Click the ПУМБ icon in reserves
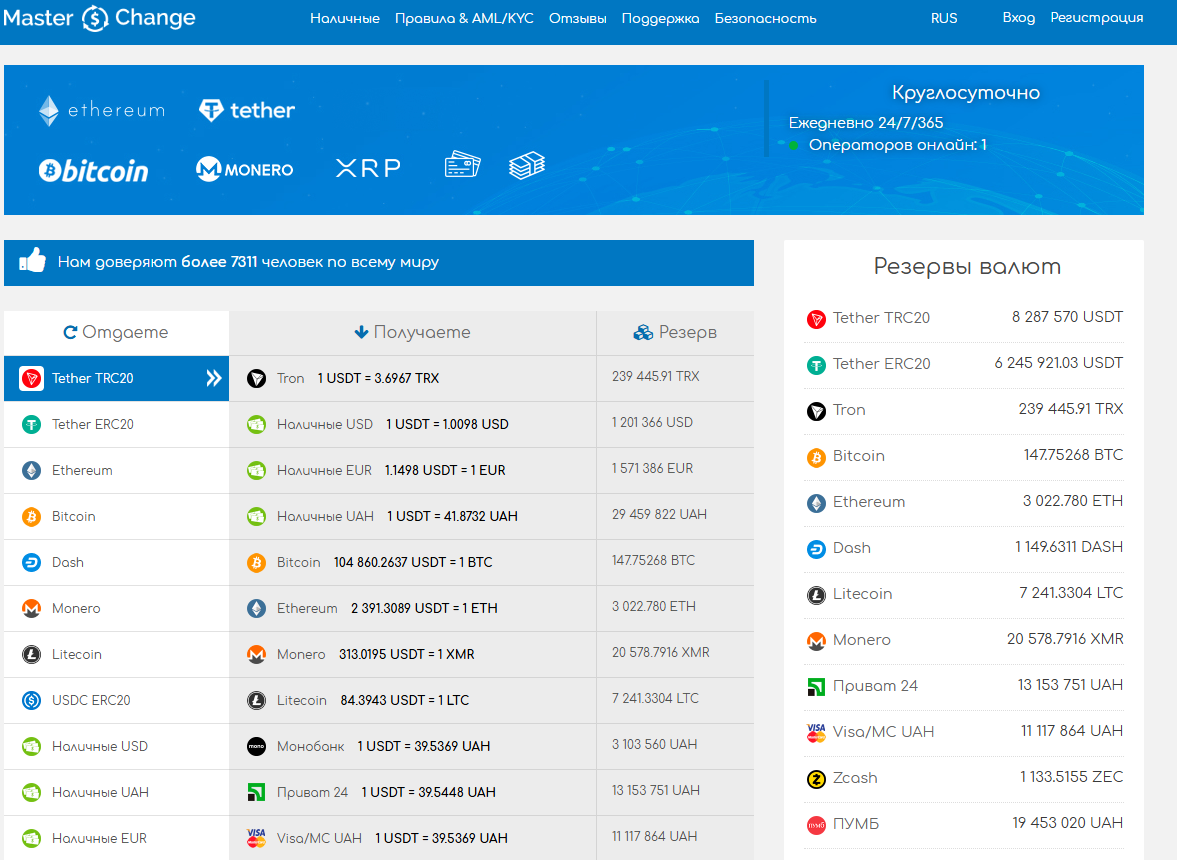1177x860 pixels. 816,825
